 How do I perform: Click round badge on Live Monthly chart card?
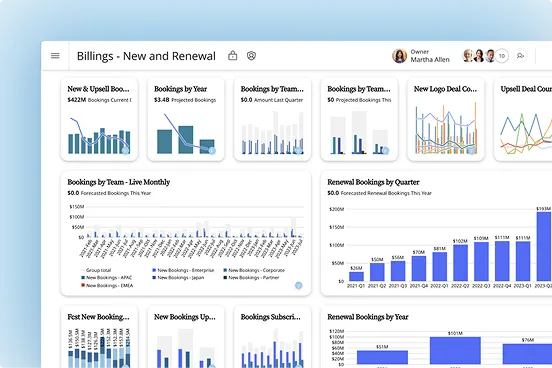coord(299,285)
